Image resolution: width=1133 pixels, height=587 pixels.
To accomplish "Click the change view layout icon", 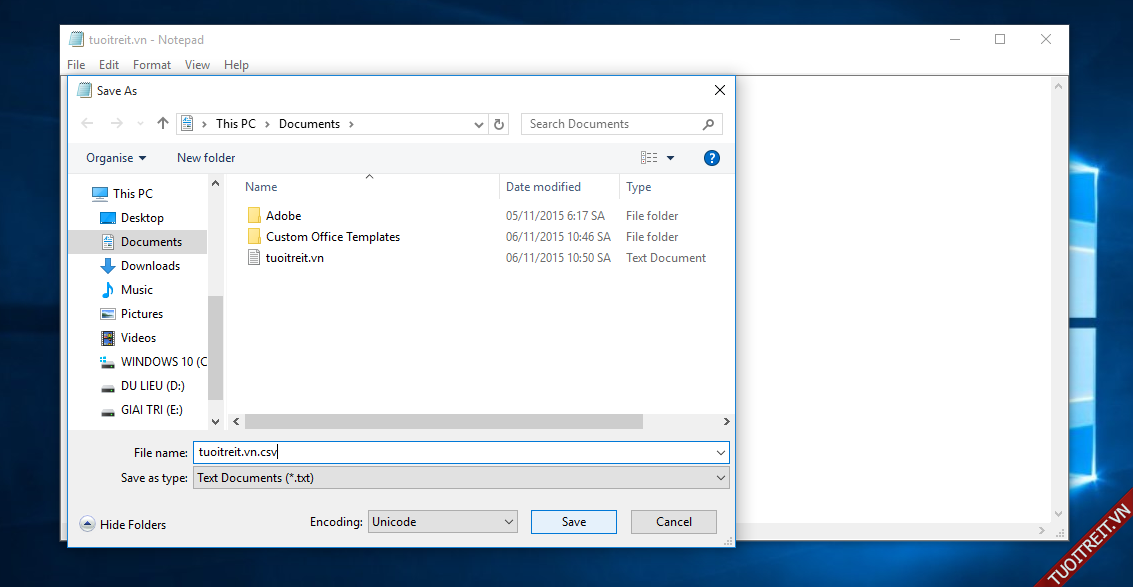I will coord(650,158).
